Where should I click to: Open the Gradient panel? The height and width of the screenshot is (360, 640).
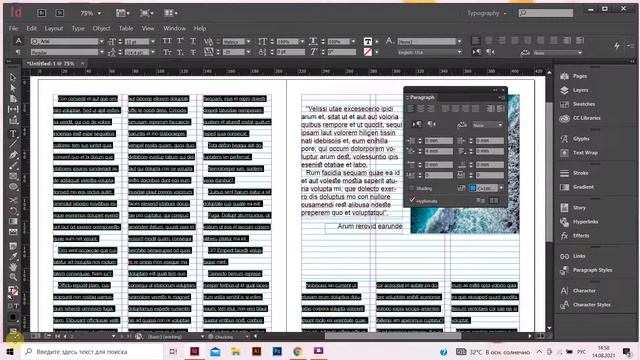pyautogui.click(x=577, y=187)
